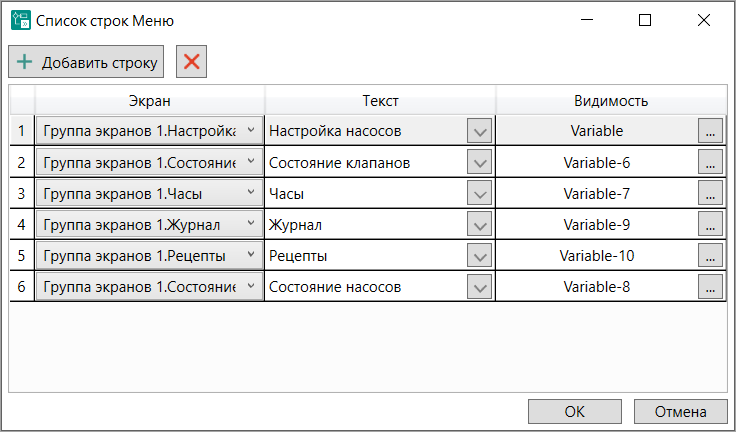Screen dimensions: 736x432
Task: Click the Видимость column header
Action: (611, 101)
